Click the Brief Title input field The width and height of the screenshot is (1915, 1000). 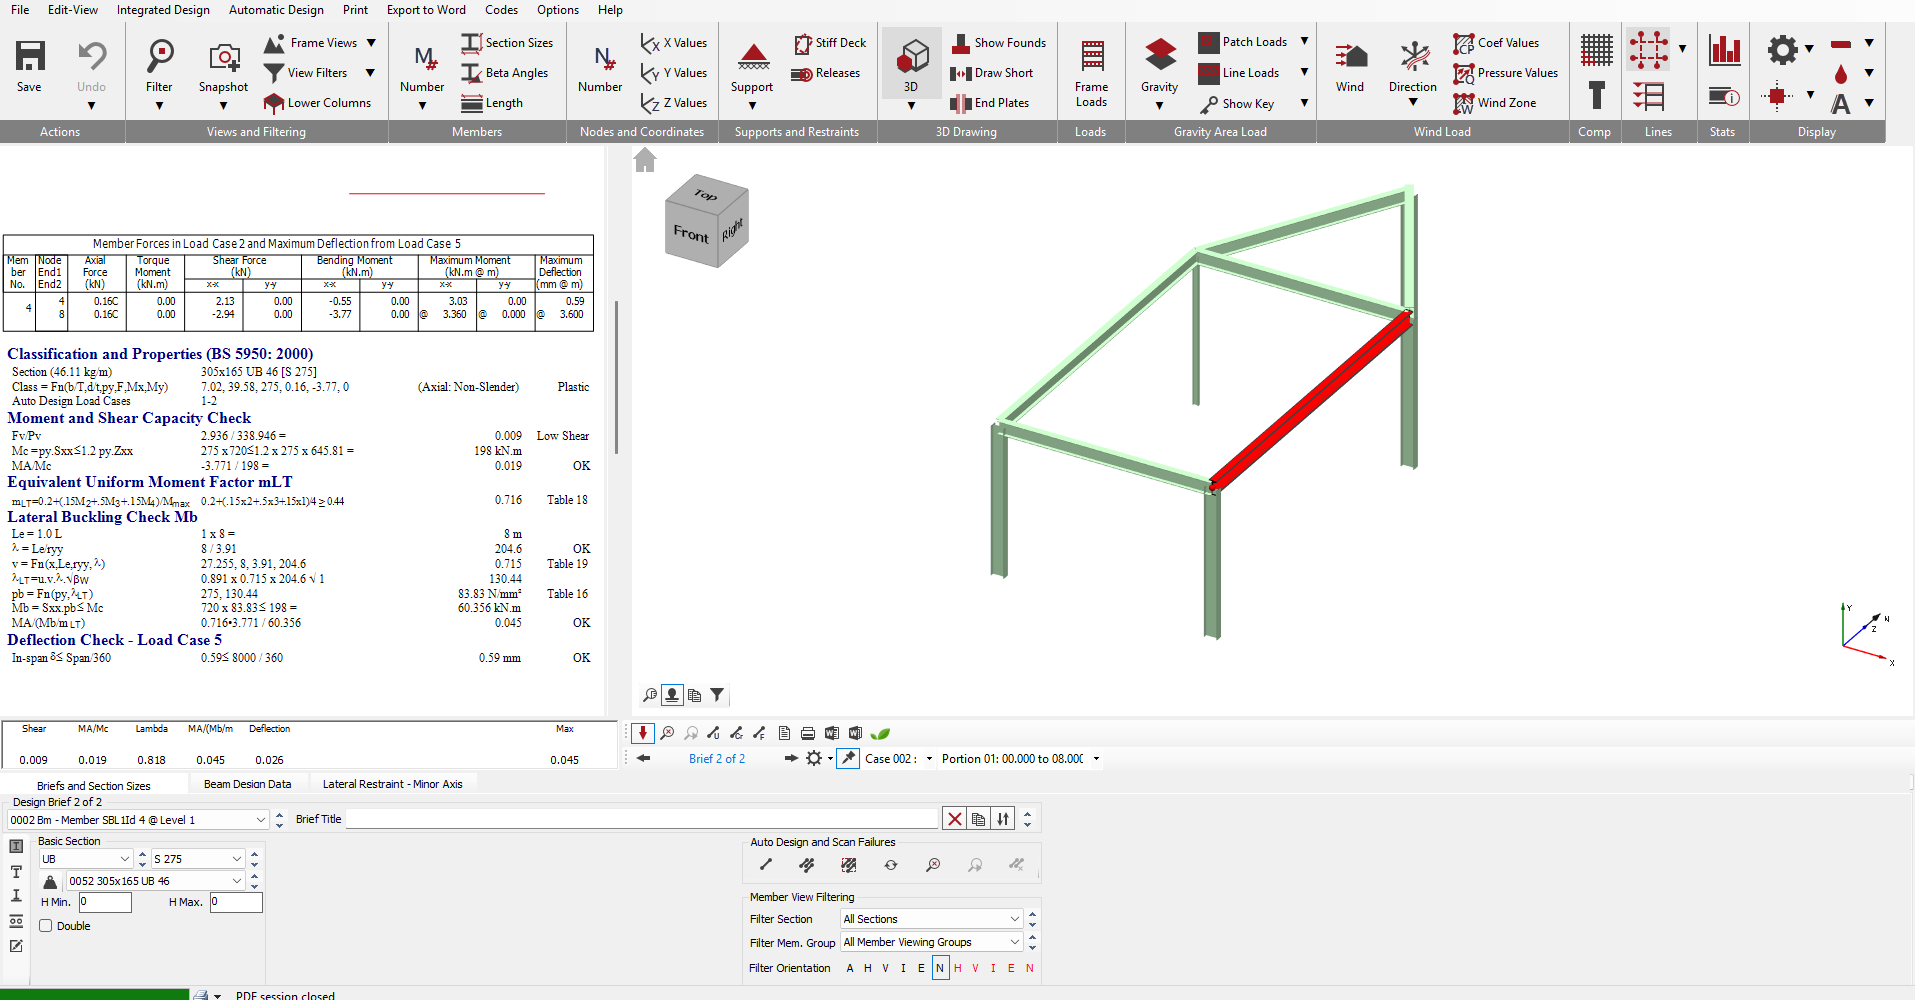pyautogui.click(x=642, y=819)
